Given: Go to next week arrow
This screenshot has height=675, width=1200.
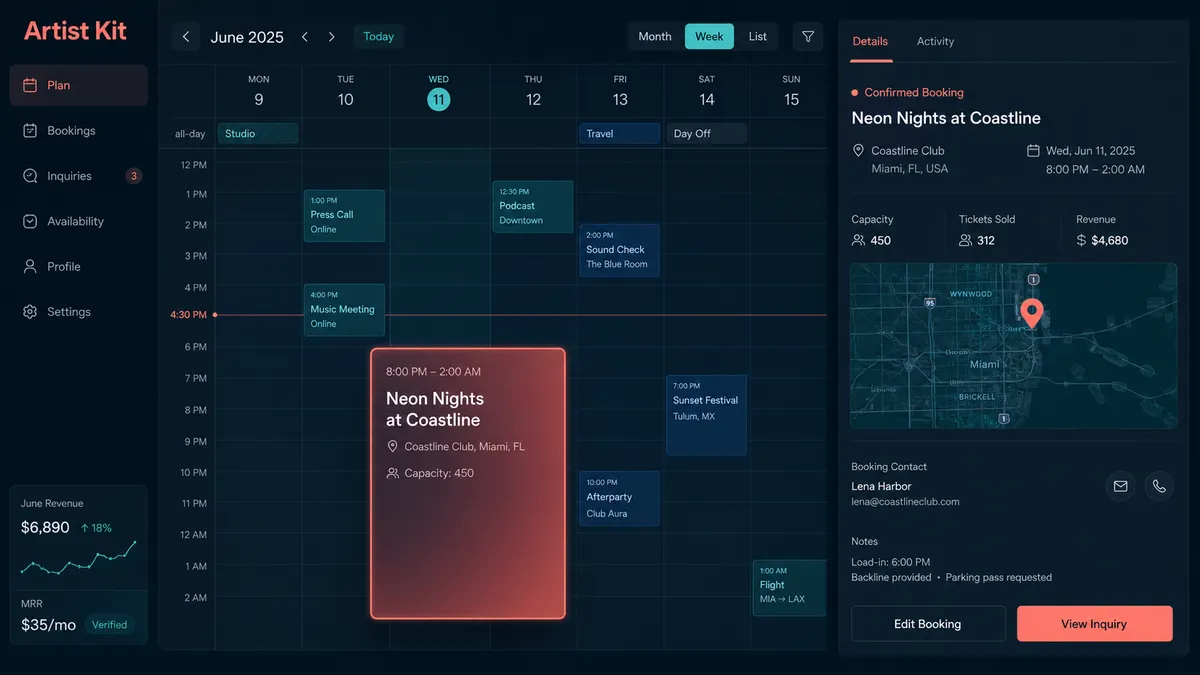Looking at the screenshot, I should tap(332, 37).
